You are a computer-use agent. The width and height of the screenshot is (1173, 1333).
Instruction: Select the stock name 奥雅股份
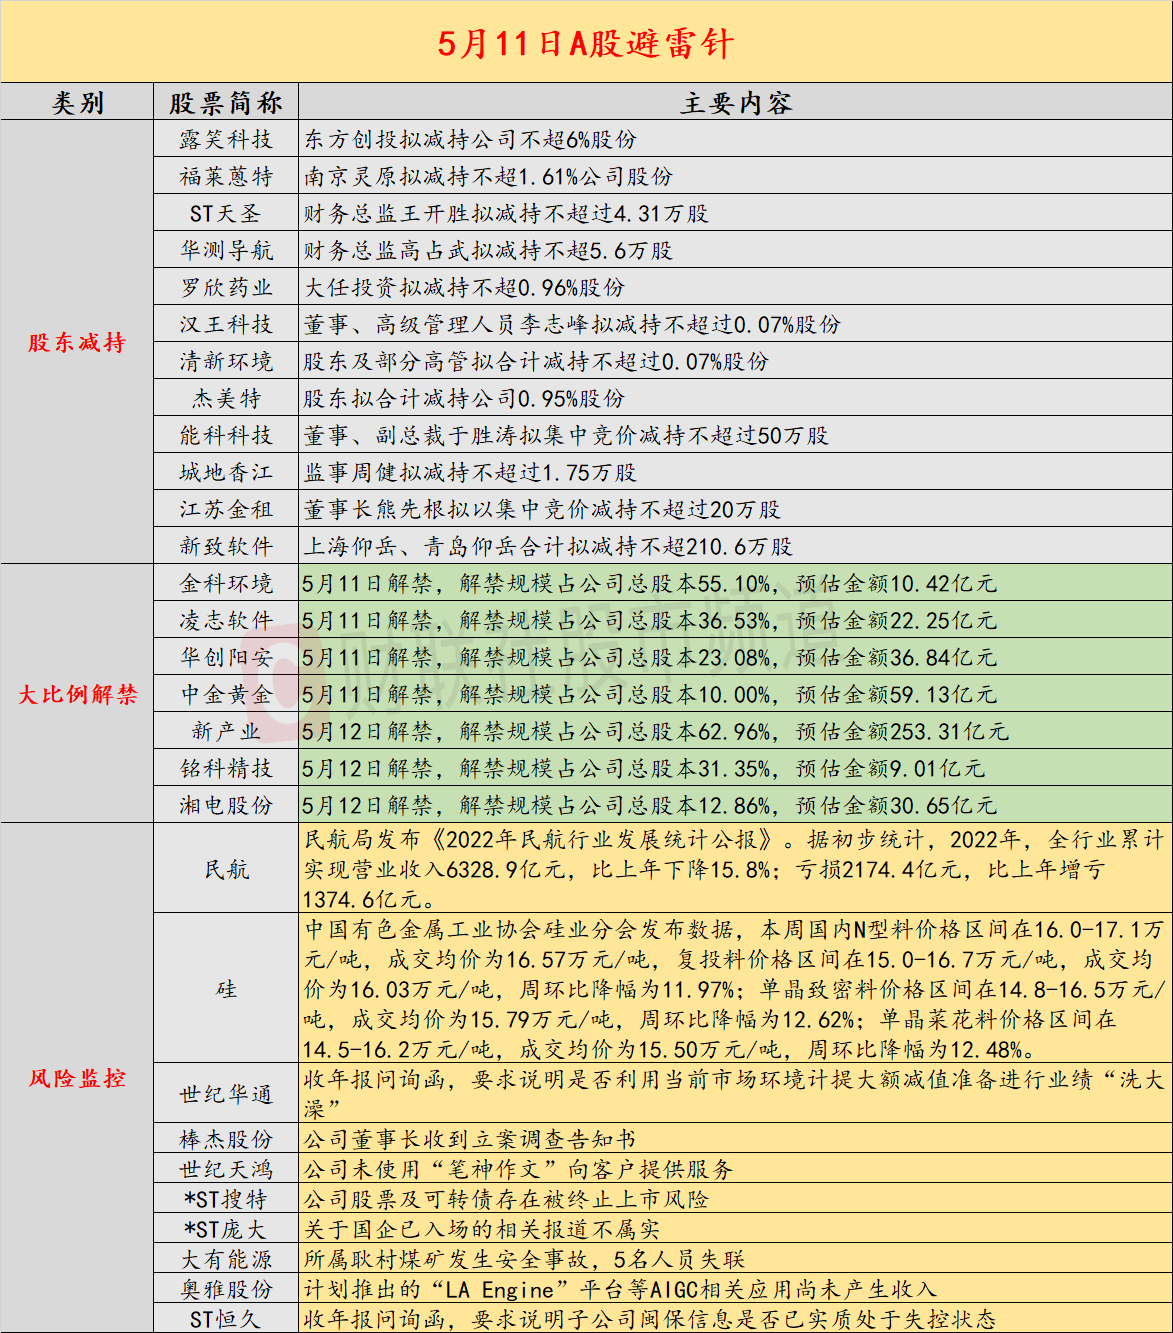pyautogui.click(x=226, y=1289)
